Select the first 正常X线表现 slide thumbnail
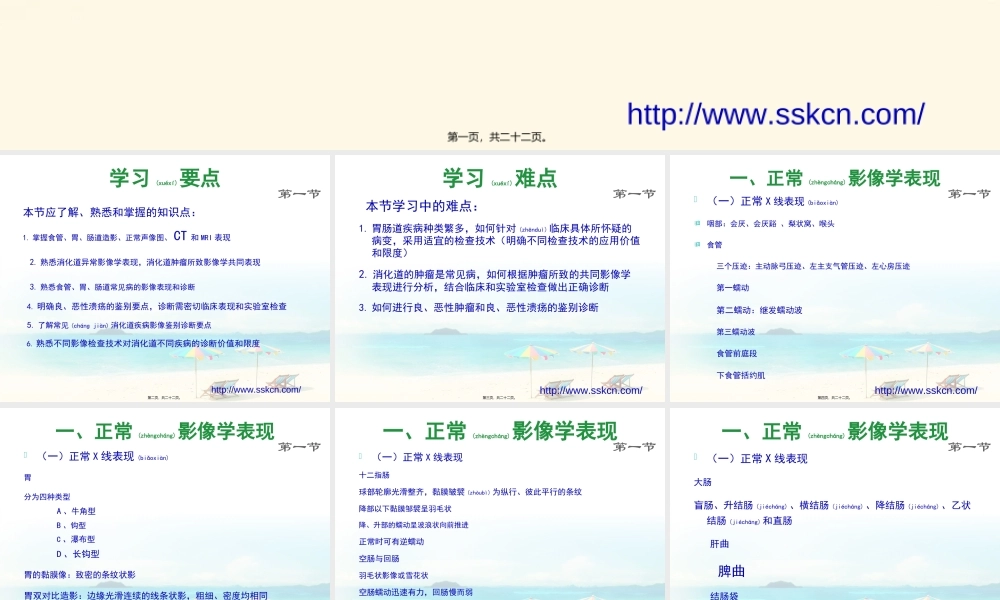 click(x=832, y=276)
